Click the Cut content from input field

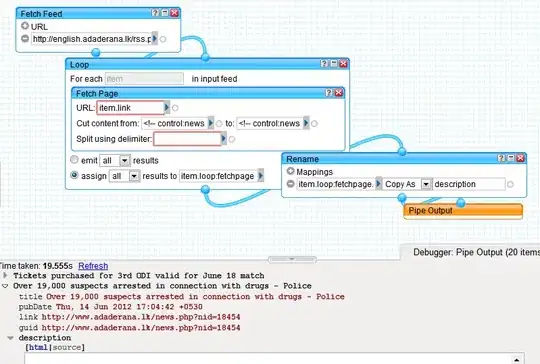coord(174,123)
